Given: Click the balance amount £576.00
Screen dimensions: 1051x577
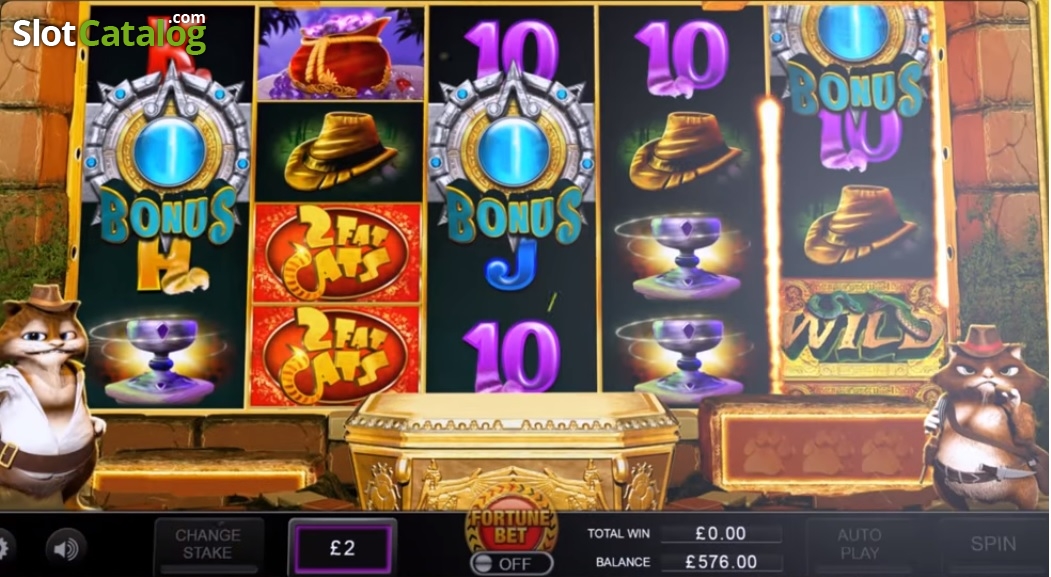Looking at the screenshot, I should (x=721, y=562).
